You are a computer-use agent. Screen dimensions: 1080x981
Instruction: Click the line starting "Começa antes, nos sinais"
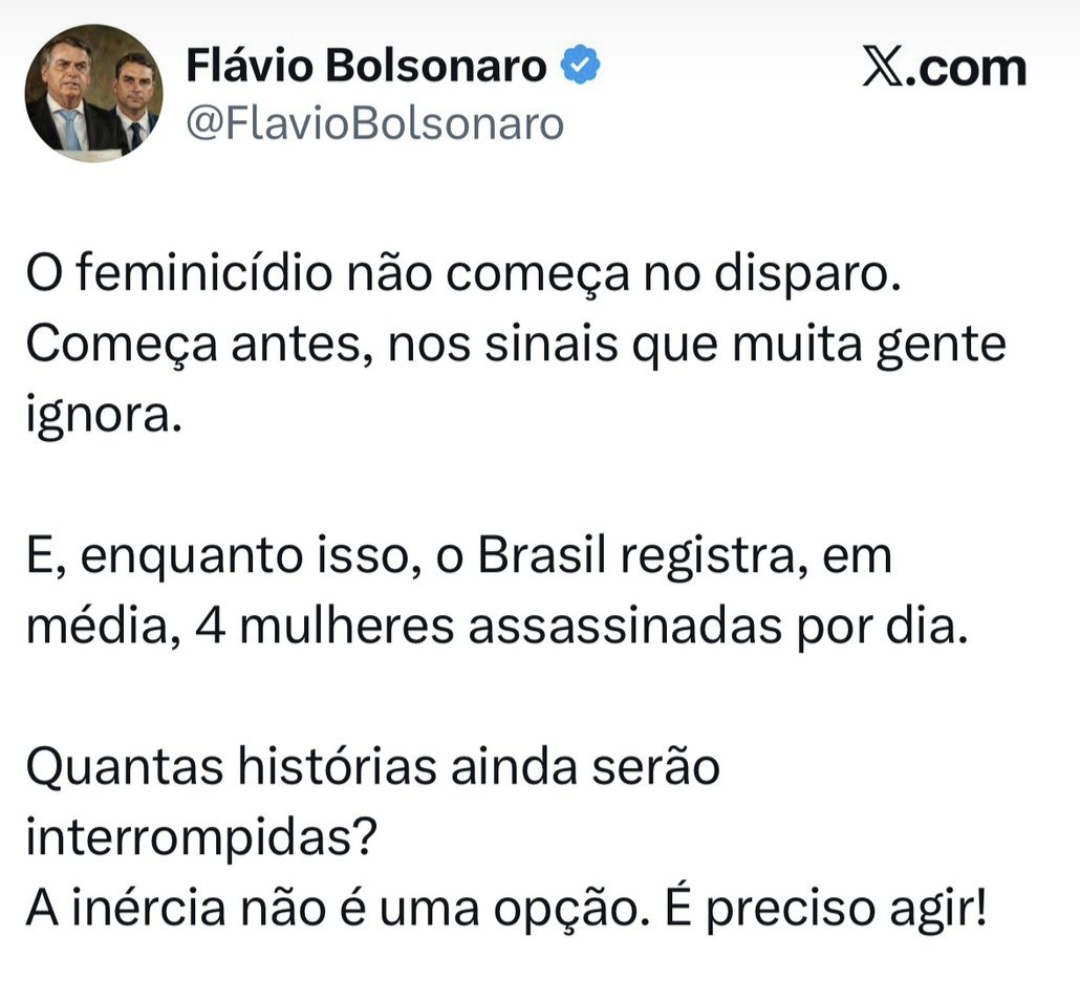[x=514, y=344]
